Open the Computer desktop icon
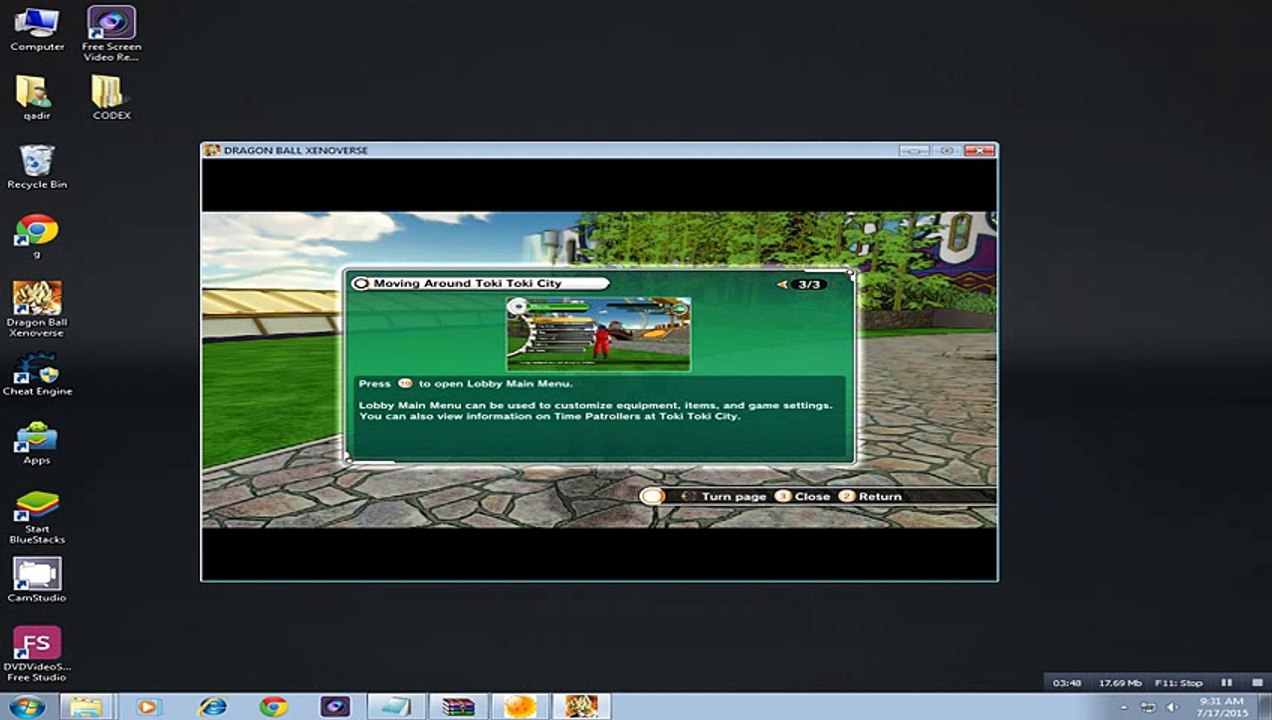Image resolution: width=1272 pixels, height=720 pixels. click(37, 30)
